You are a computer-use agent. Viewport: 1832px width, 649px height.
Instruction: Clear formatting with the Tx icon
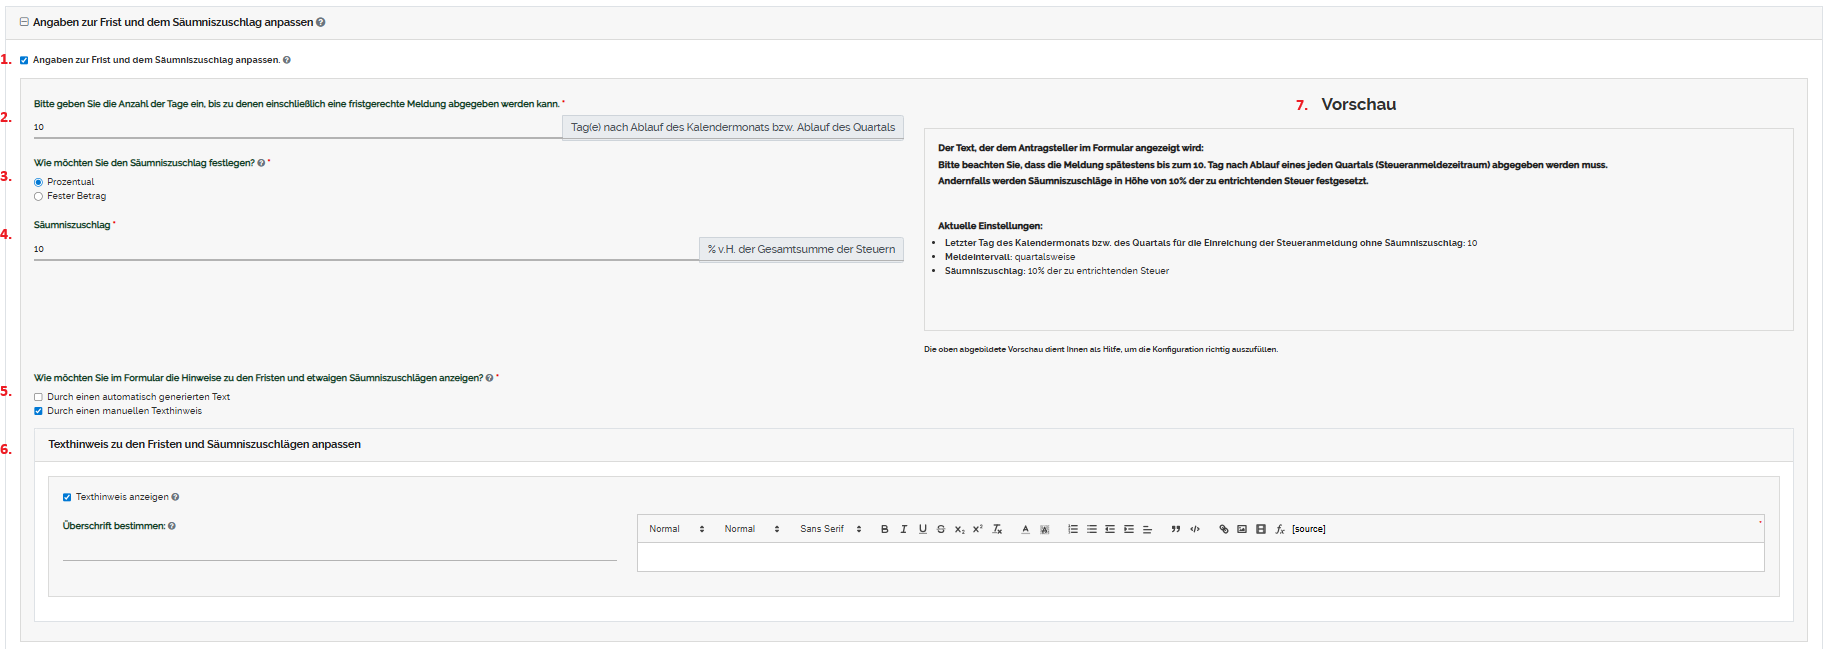tap(997, 529)
